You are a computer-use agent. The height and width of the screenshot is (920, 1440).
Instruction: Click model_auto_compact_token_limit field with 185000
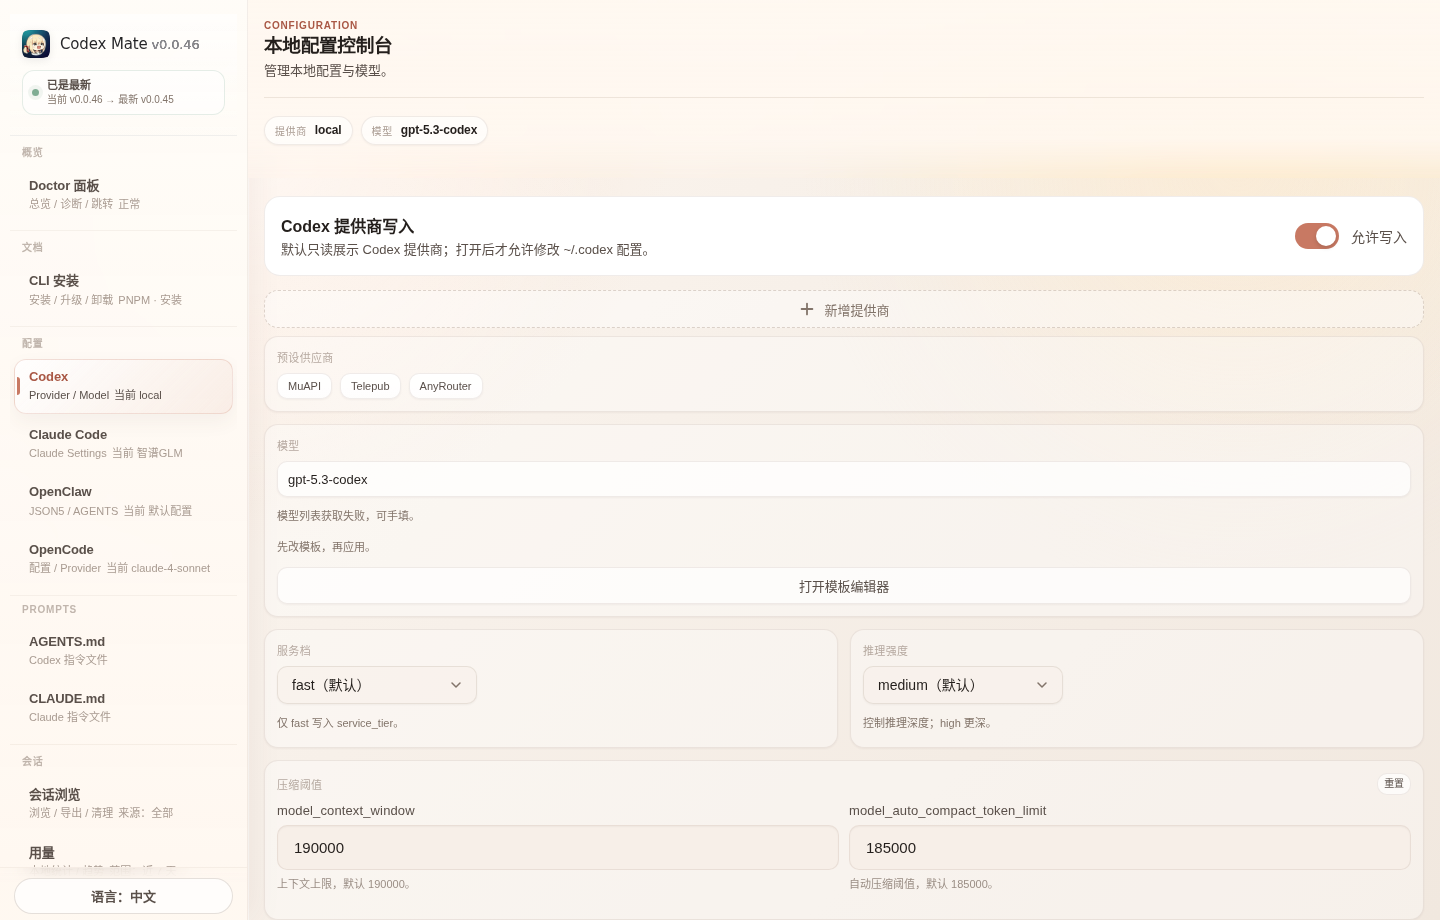1130,847
